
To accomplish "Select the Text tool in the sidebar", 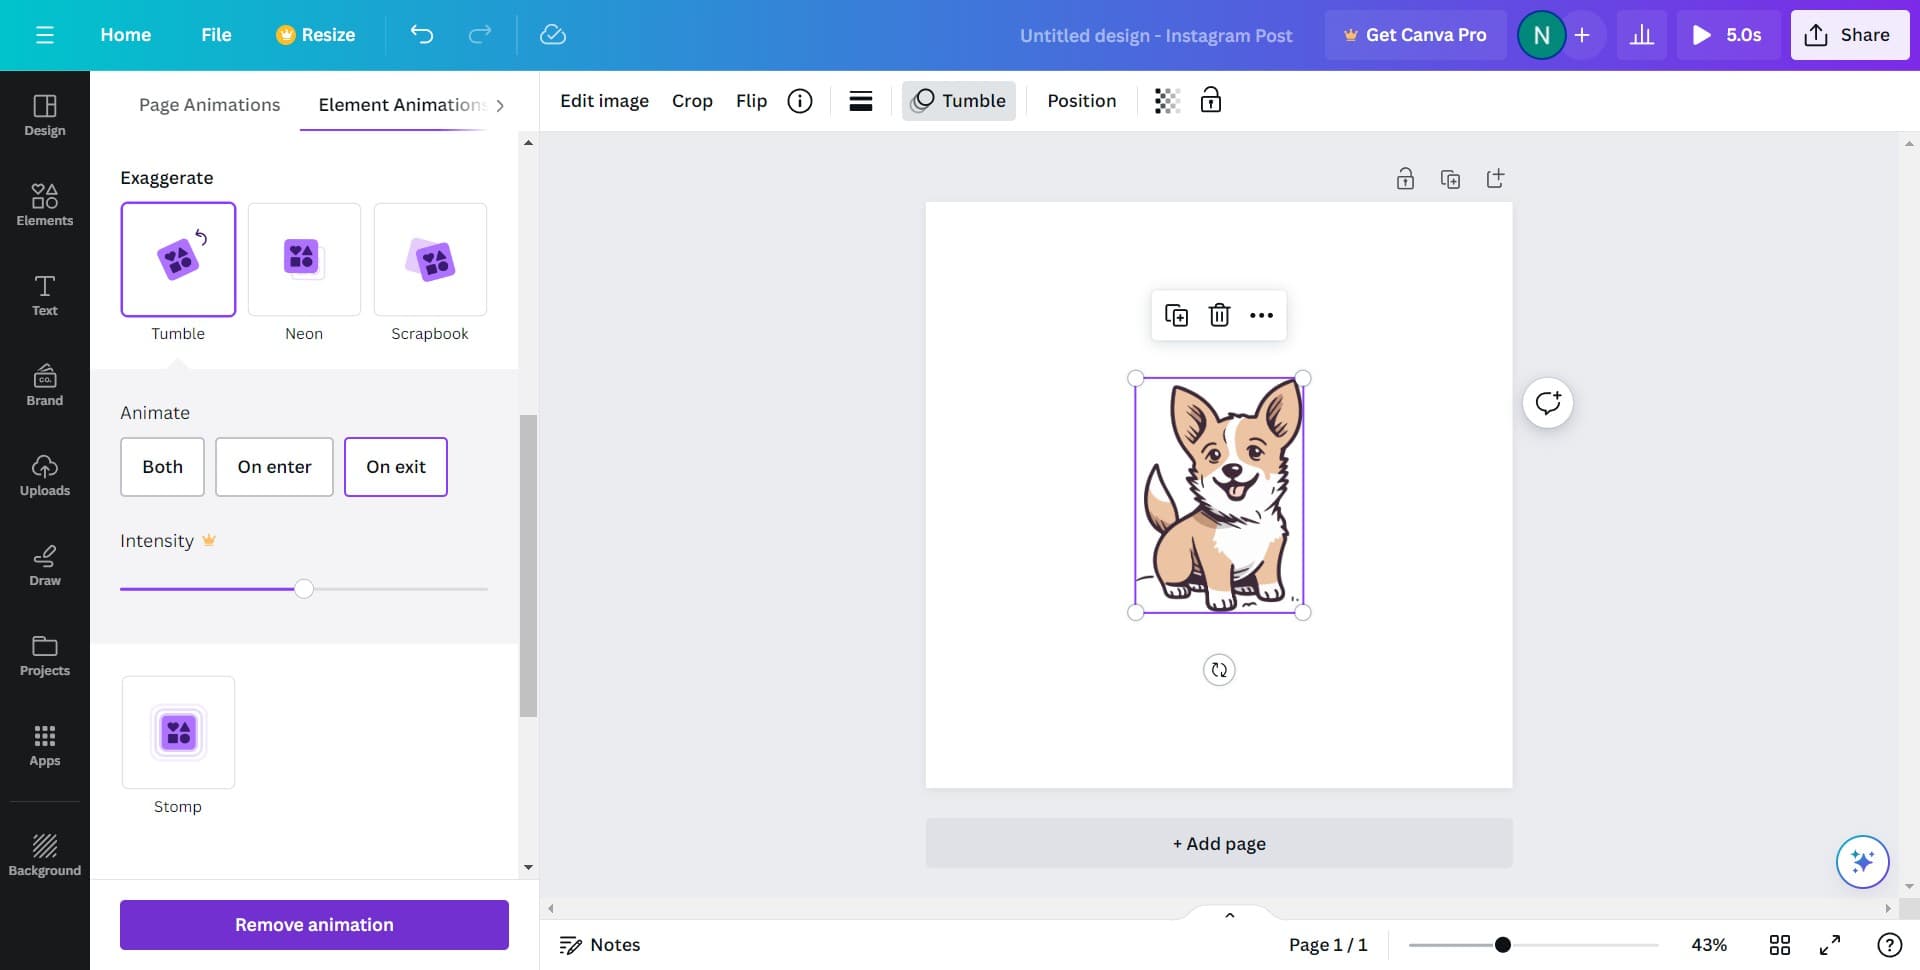I will [x=44, y=295].
